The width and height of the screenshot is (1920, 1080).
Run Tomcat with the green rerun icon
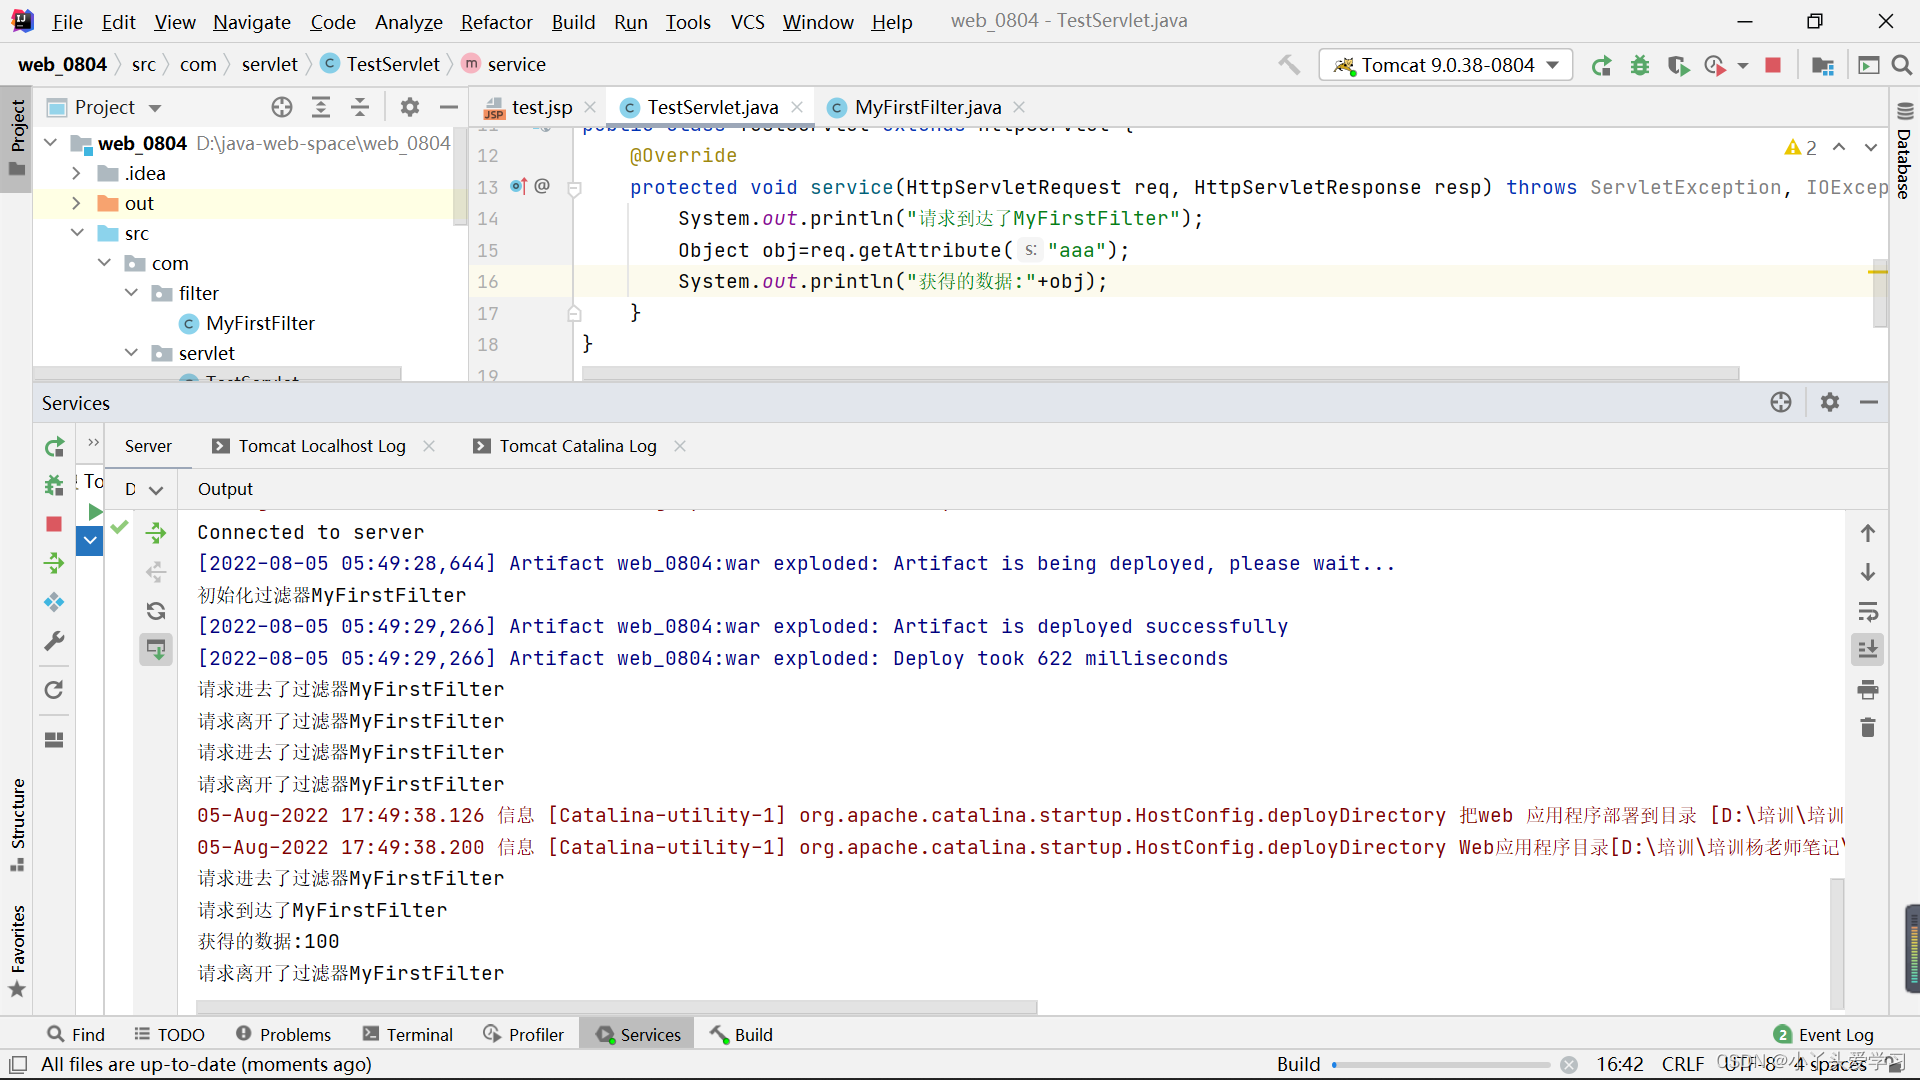(1601, 65)
